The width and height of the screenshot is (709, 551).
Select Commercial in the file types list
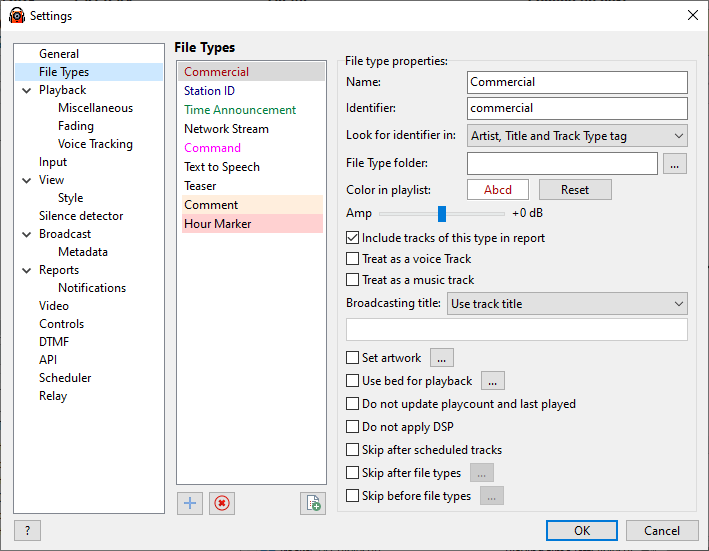pos(252,72)
